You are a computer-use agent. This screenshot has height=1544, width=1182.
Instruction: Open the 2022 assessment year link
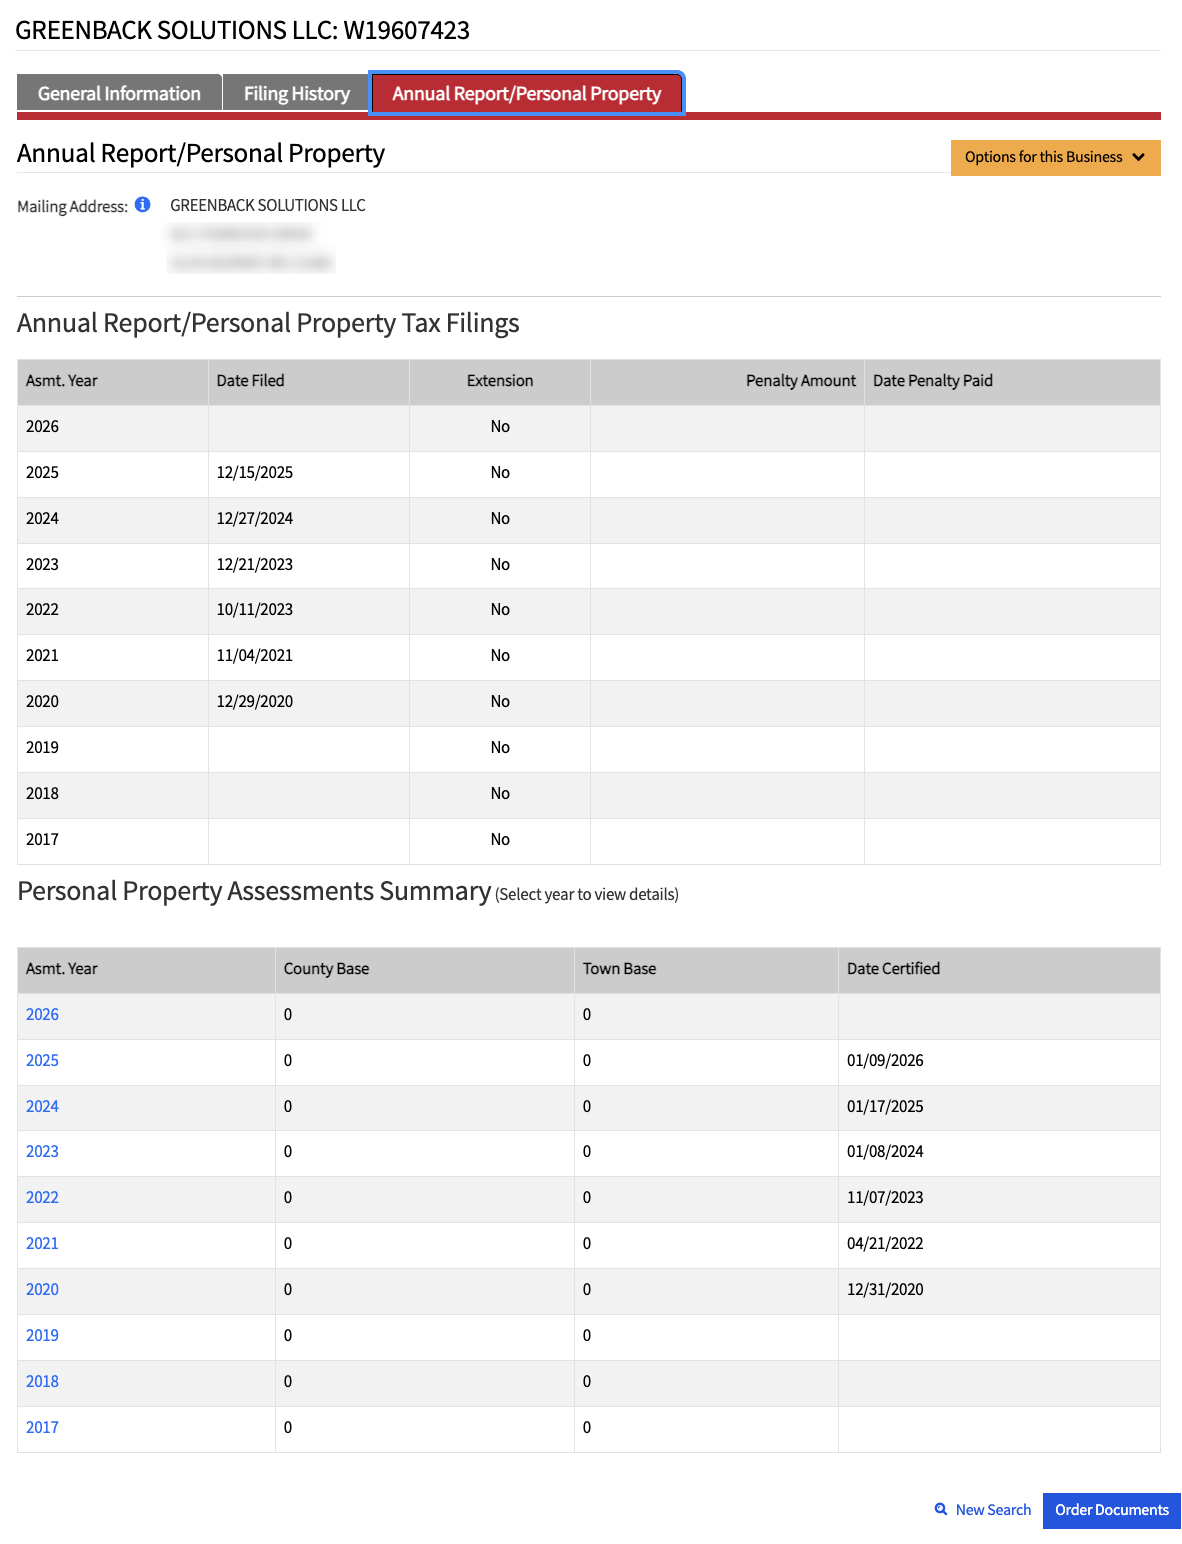42,1197
